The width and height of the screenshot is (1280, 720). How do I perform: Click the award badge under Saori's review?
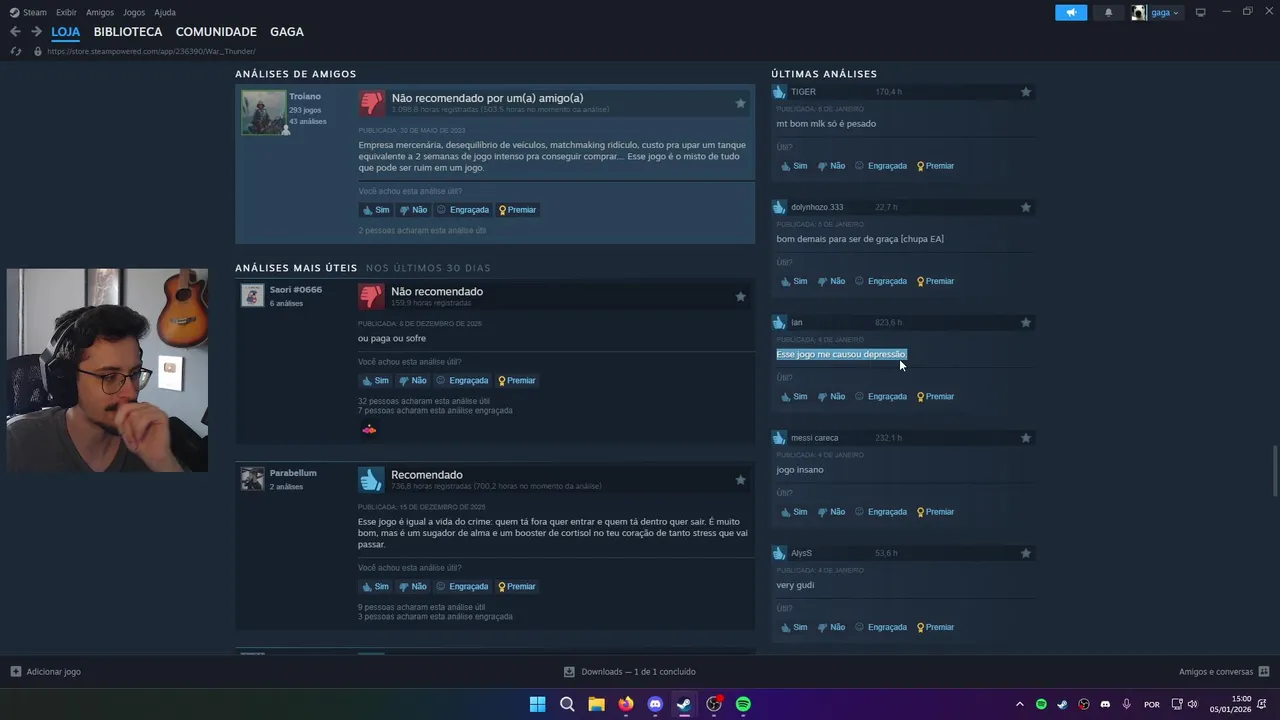coord(369,429)
